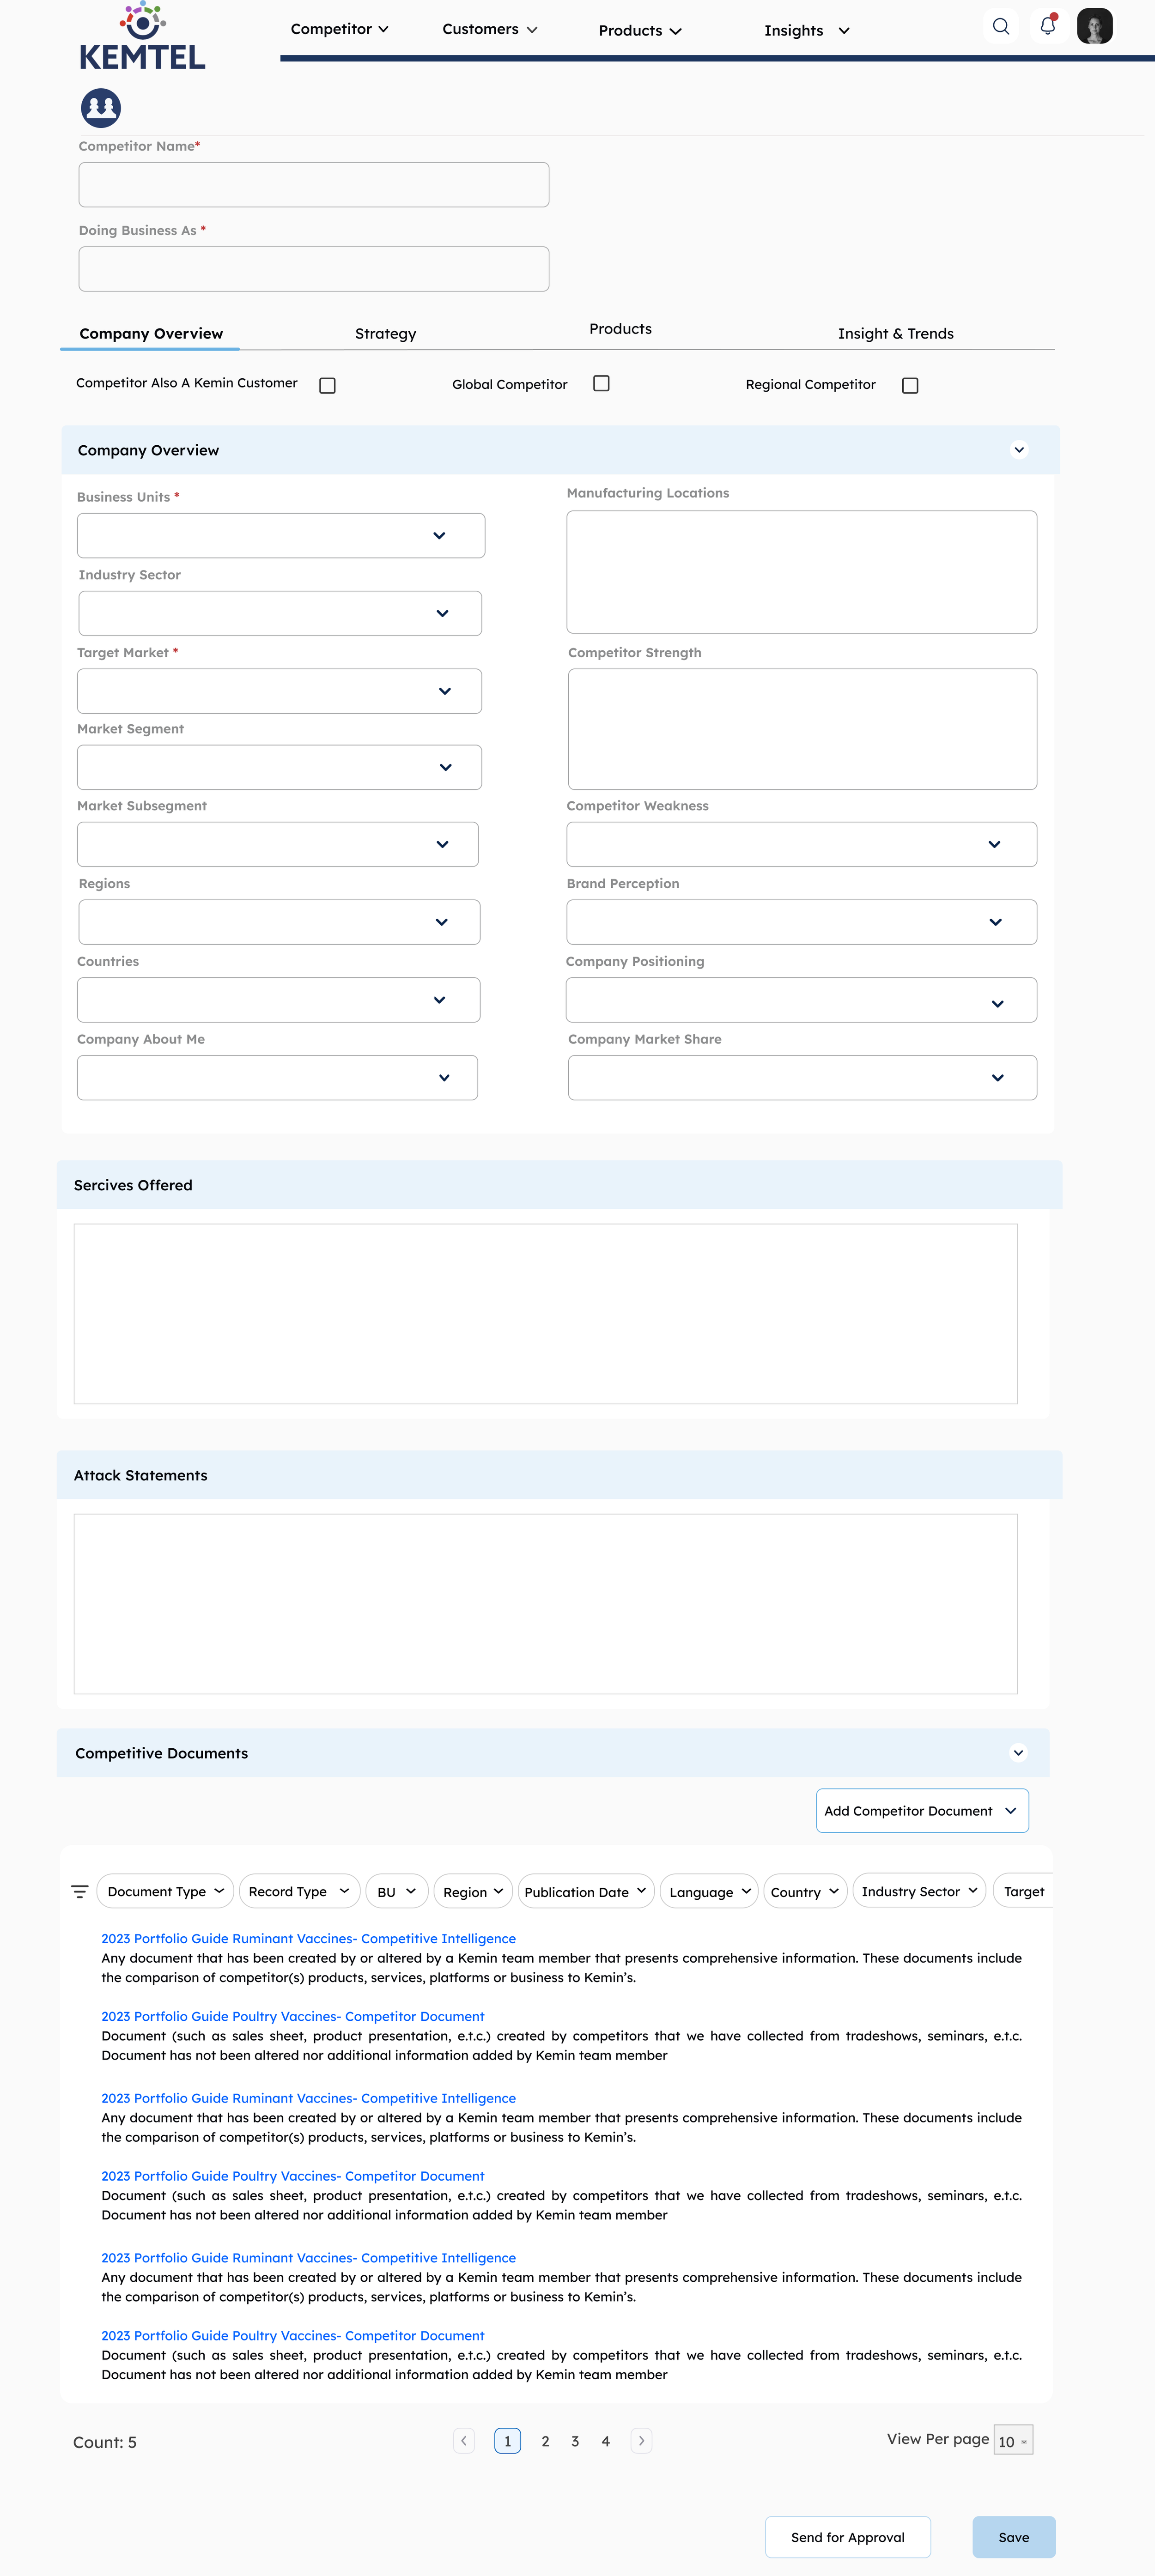Open the Business Units dropdown
1155x2576 pixels.
281,536
